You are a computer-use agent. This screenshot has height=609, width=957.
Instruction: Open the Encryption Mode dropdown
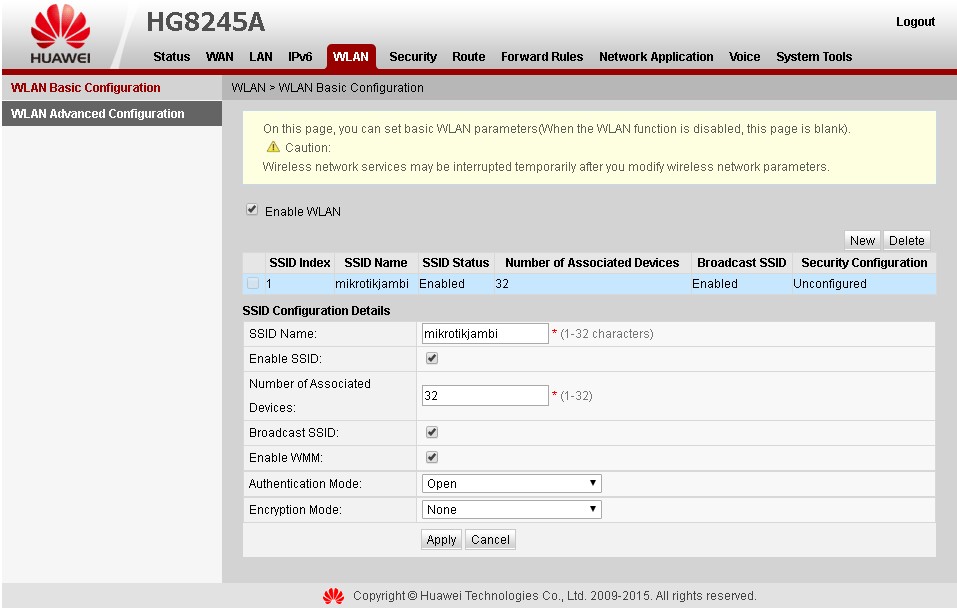[x=511, y=510]
